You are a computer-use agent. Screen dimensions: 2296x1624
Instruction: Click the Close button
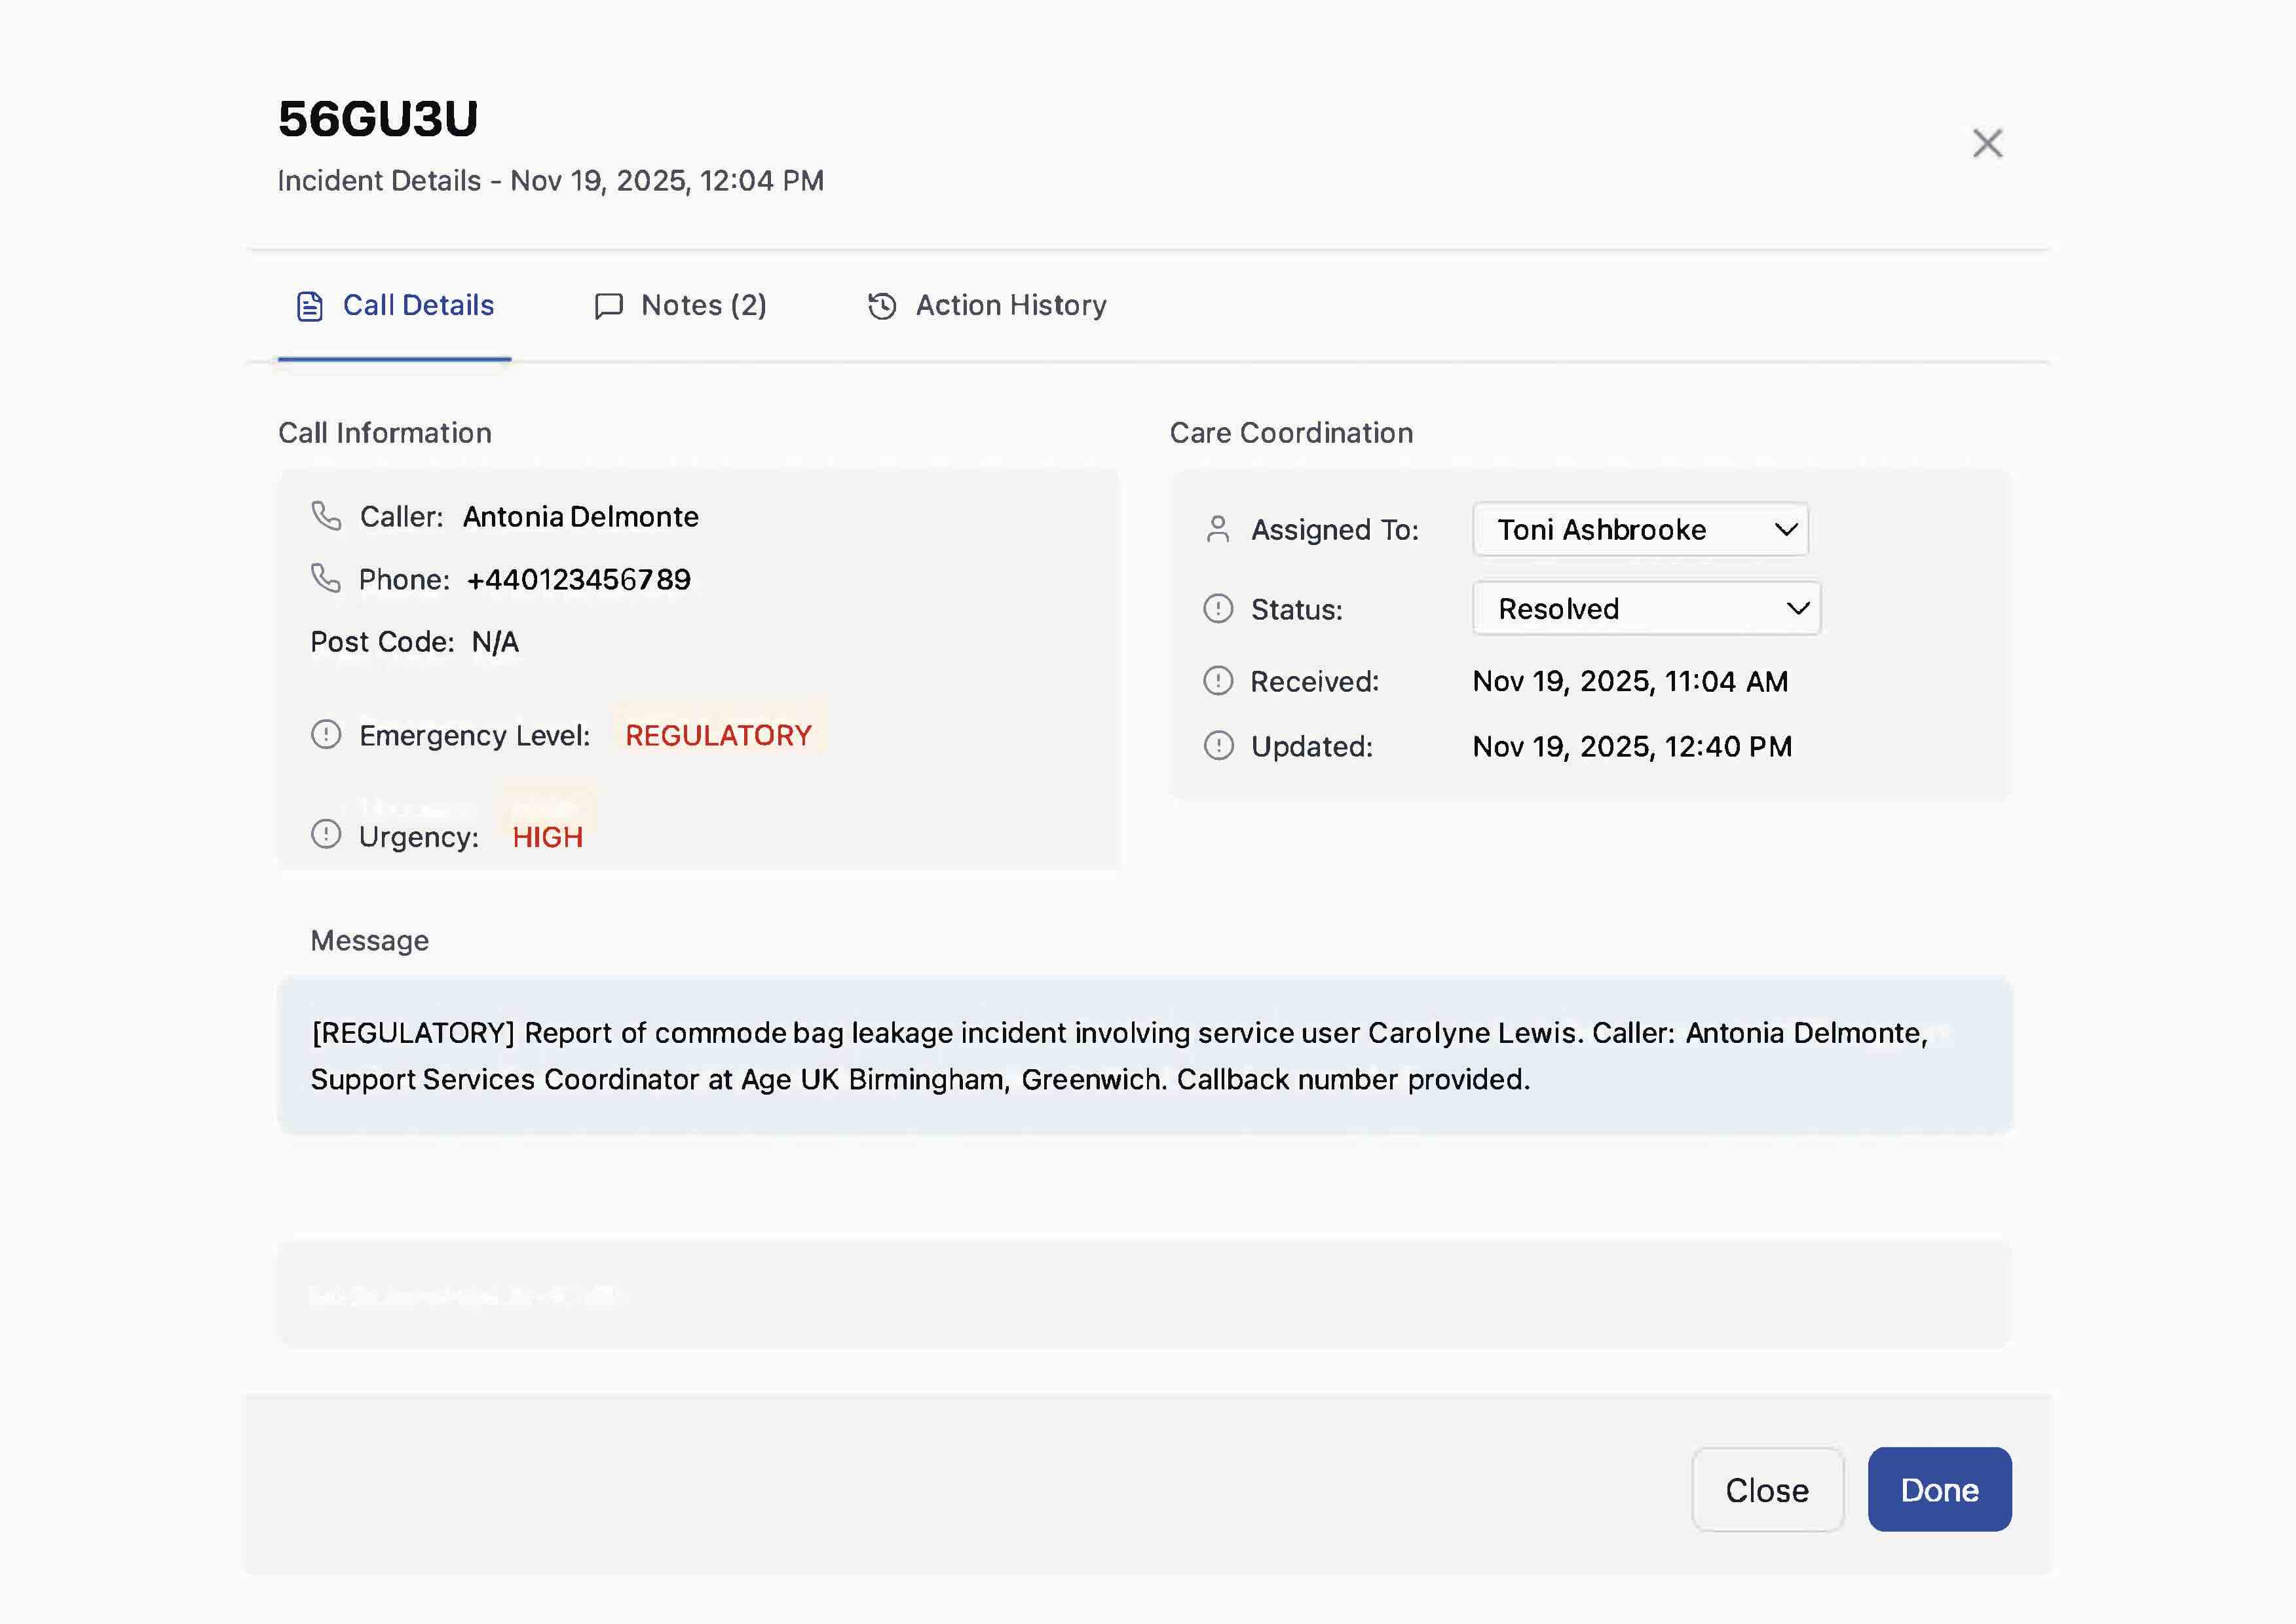[x=1766, y=1489]
